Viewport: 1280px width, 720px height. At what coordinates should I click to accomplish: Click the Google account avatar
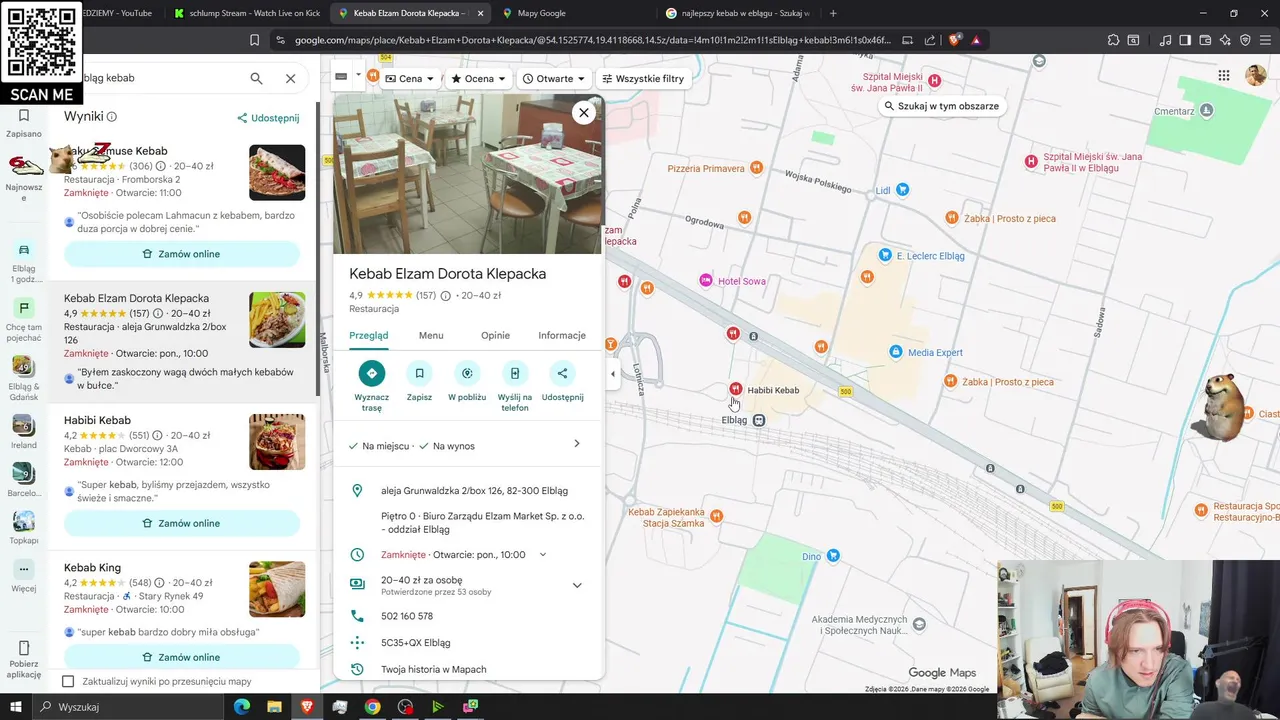(1255, 76)
